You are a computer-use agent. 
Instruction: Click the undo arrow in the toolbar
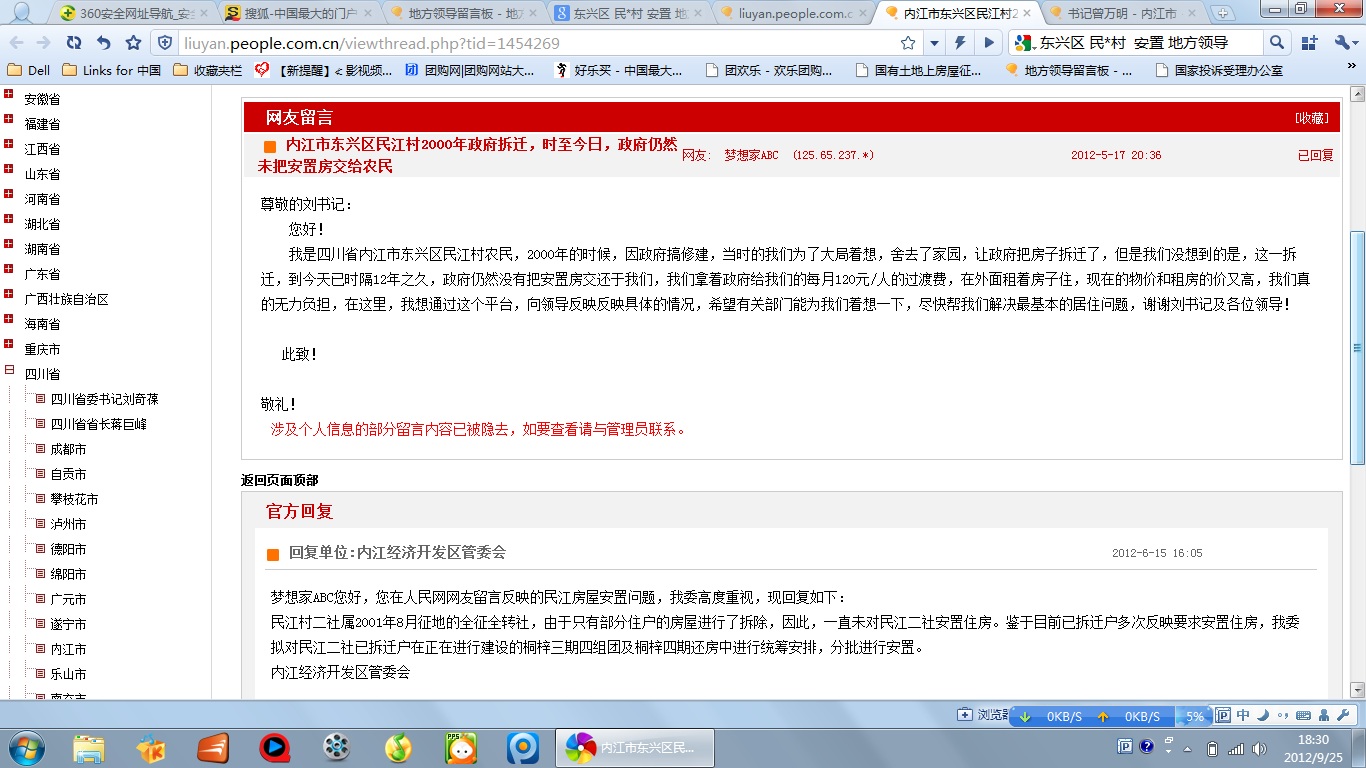(x=103, y=43)
